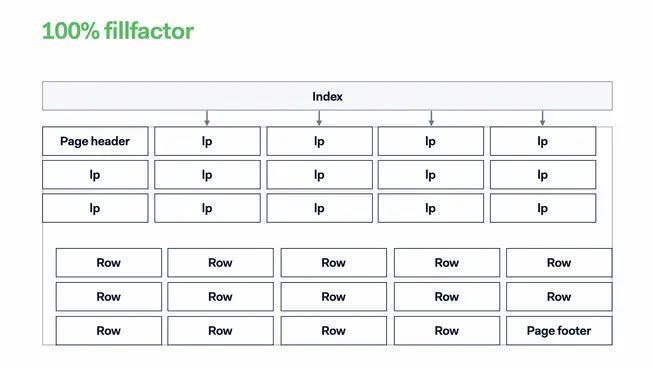
Task: Click the center Row box in the grid
Action: coord(334,297)
